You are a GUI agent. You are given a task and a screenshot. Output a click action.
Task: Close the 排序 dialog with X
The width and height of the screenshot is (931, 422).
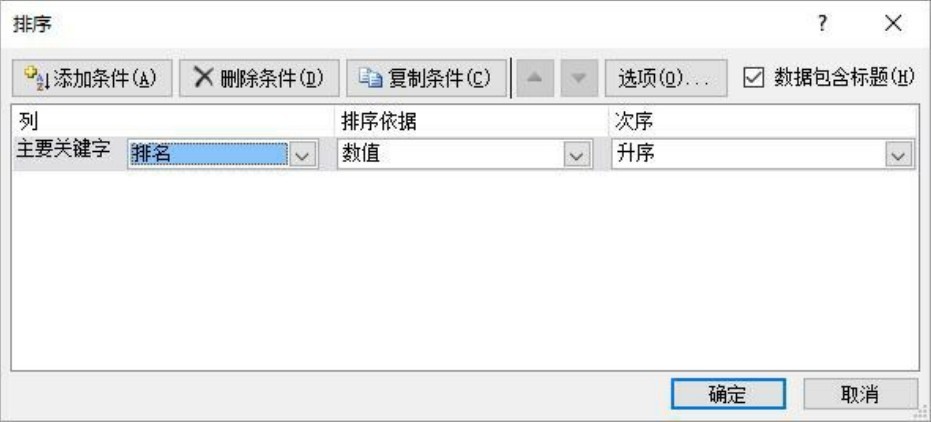pos(892,24)
